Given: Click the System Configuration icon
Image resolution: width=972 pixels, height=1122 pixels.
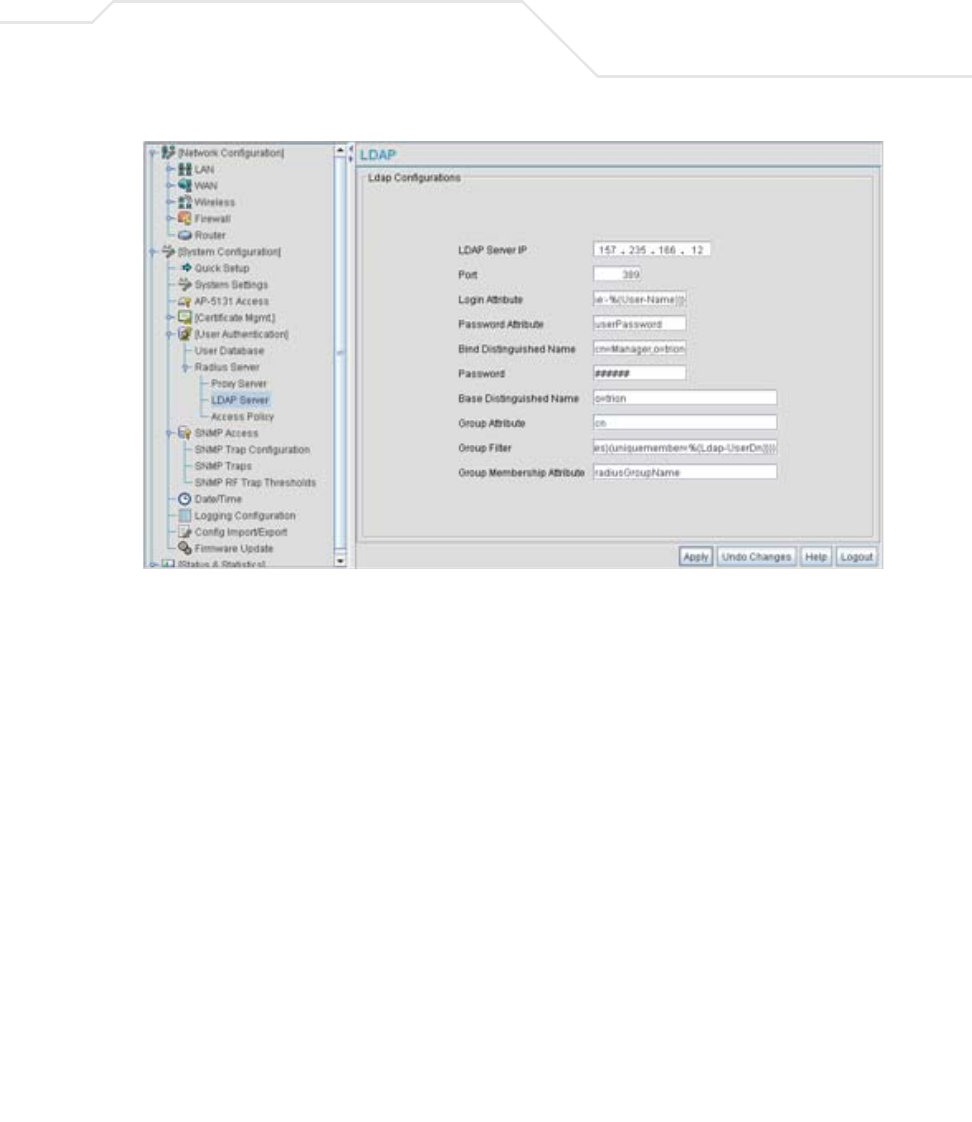Looking at the screenshot, I should [x=168, y=251].
